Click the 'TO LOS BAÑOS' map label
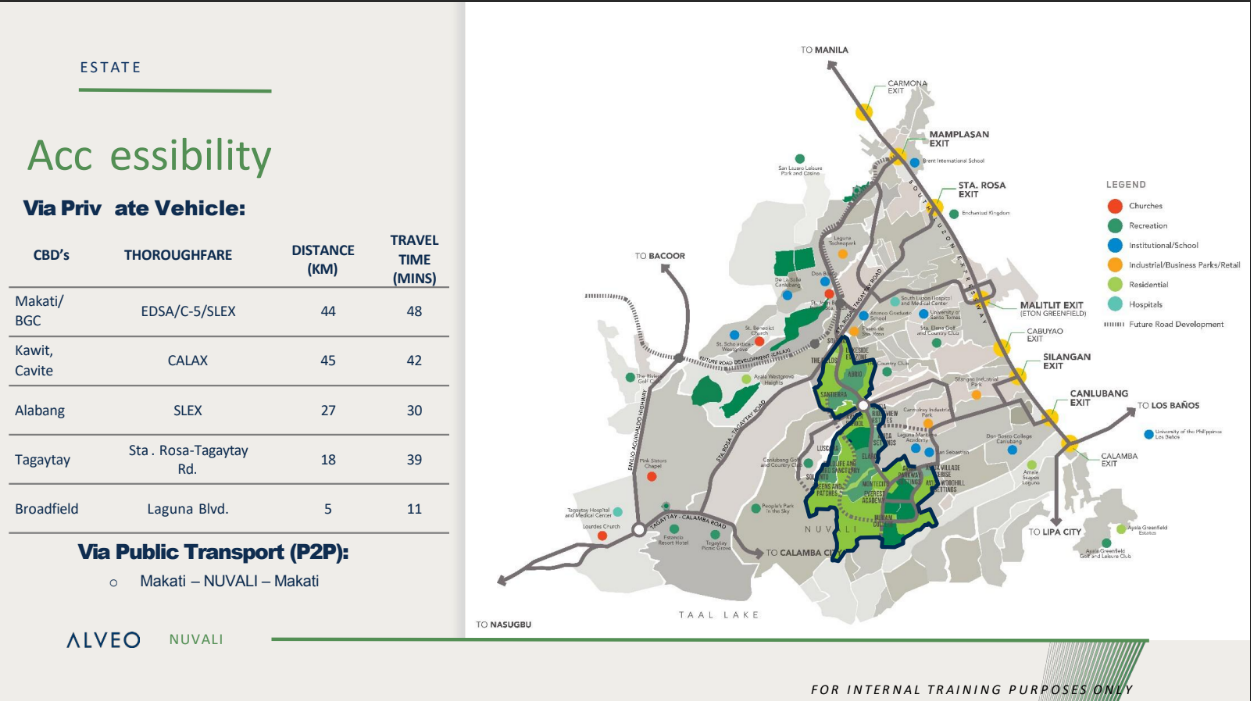The image size is (1251, 701). 1168,406
